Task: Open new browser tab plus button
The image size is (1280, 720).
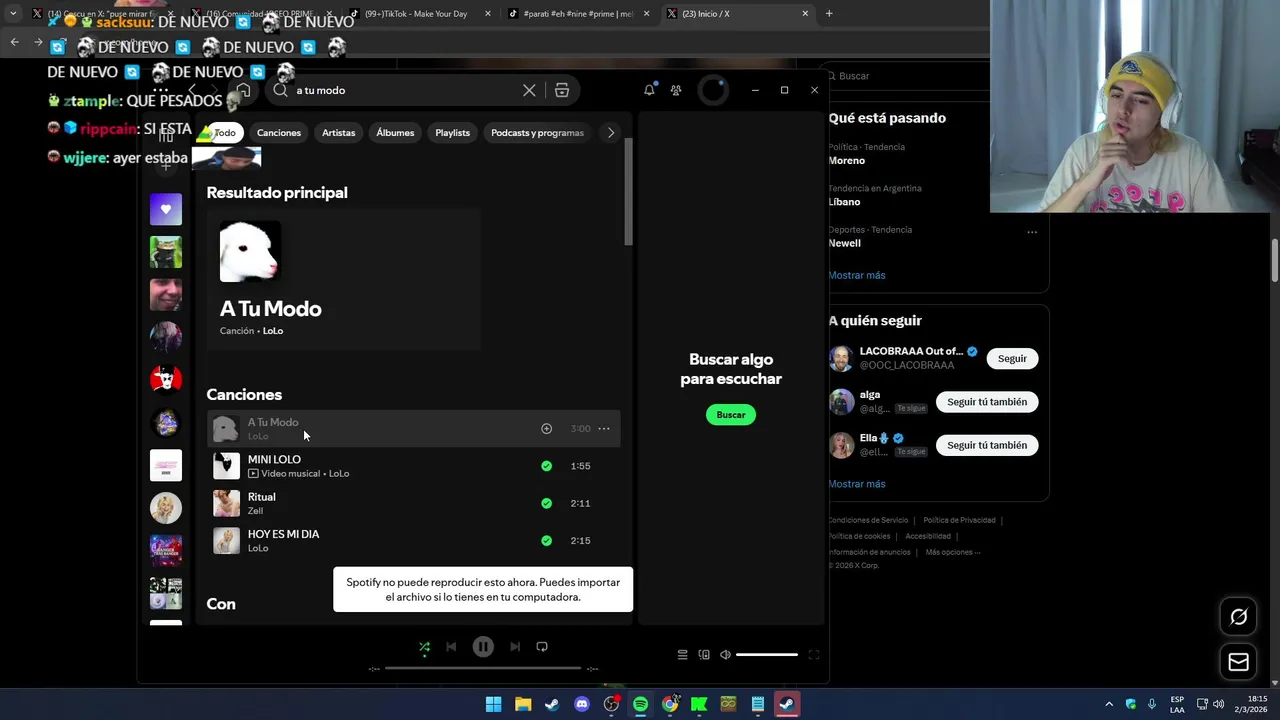Action: (x=829, y=14)
